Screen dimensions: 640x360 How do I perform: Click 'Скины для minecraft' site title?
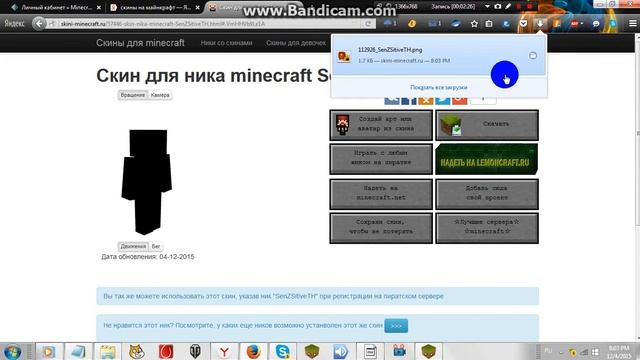point(140,43)
